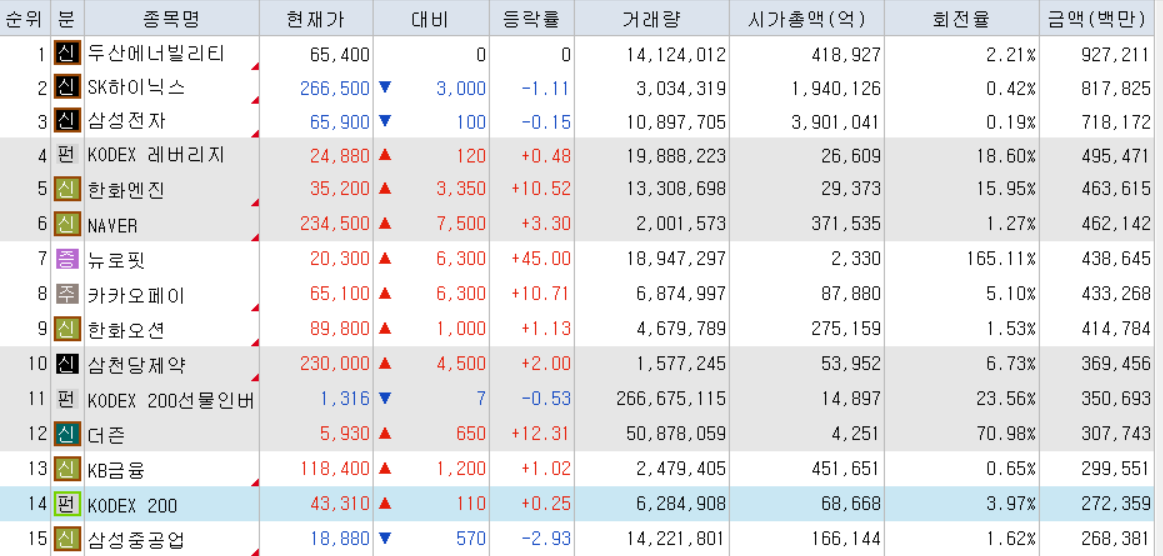Screen dimensions: 1163x556
Task: Sort by the 종목명 column header
Action: [172, 18]
